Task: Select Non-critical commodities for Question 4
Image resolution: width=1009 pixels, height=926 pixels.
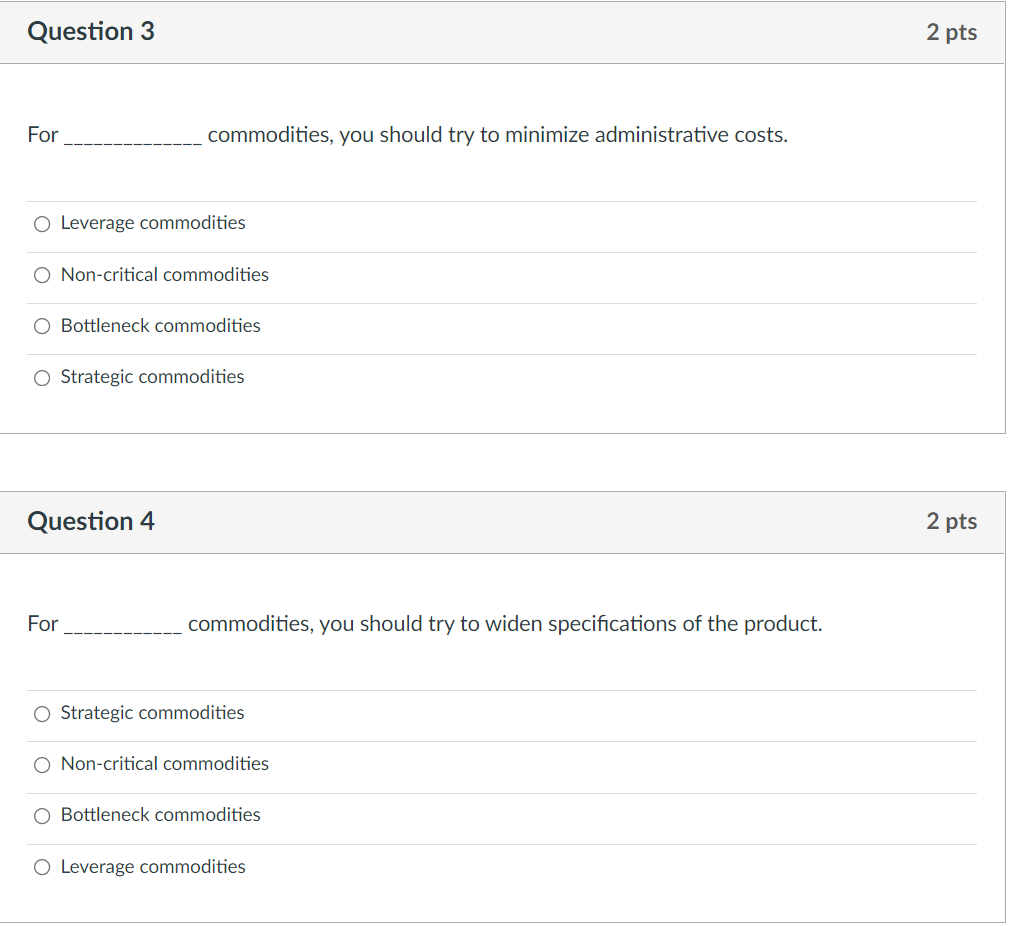Action: tap(42, 764)
